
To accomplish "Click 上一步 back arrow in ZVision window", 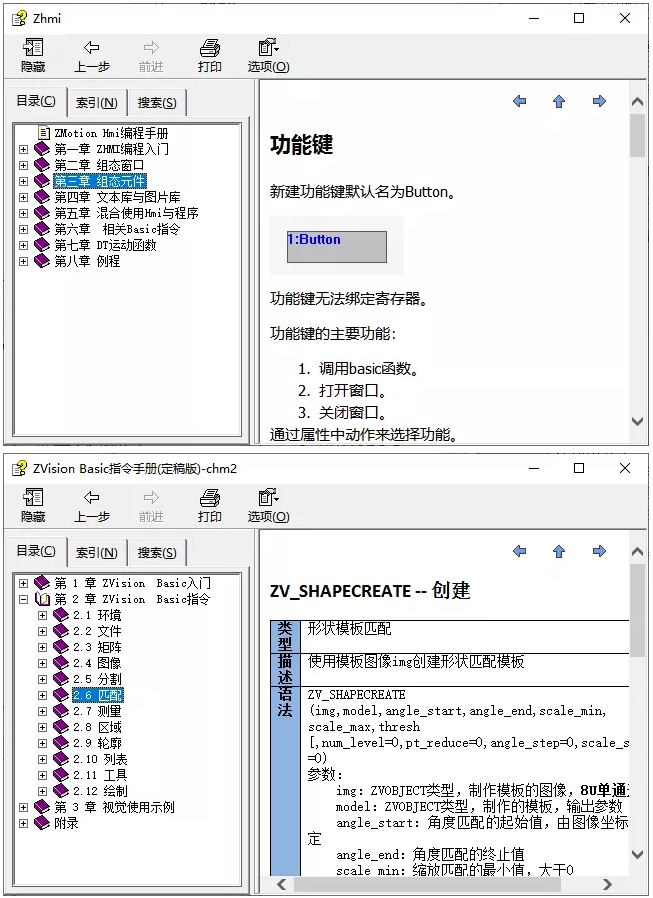I will coord(91,498).
